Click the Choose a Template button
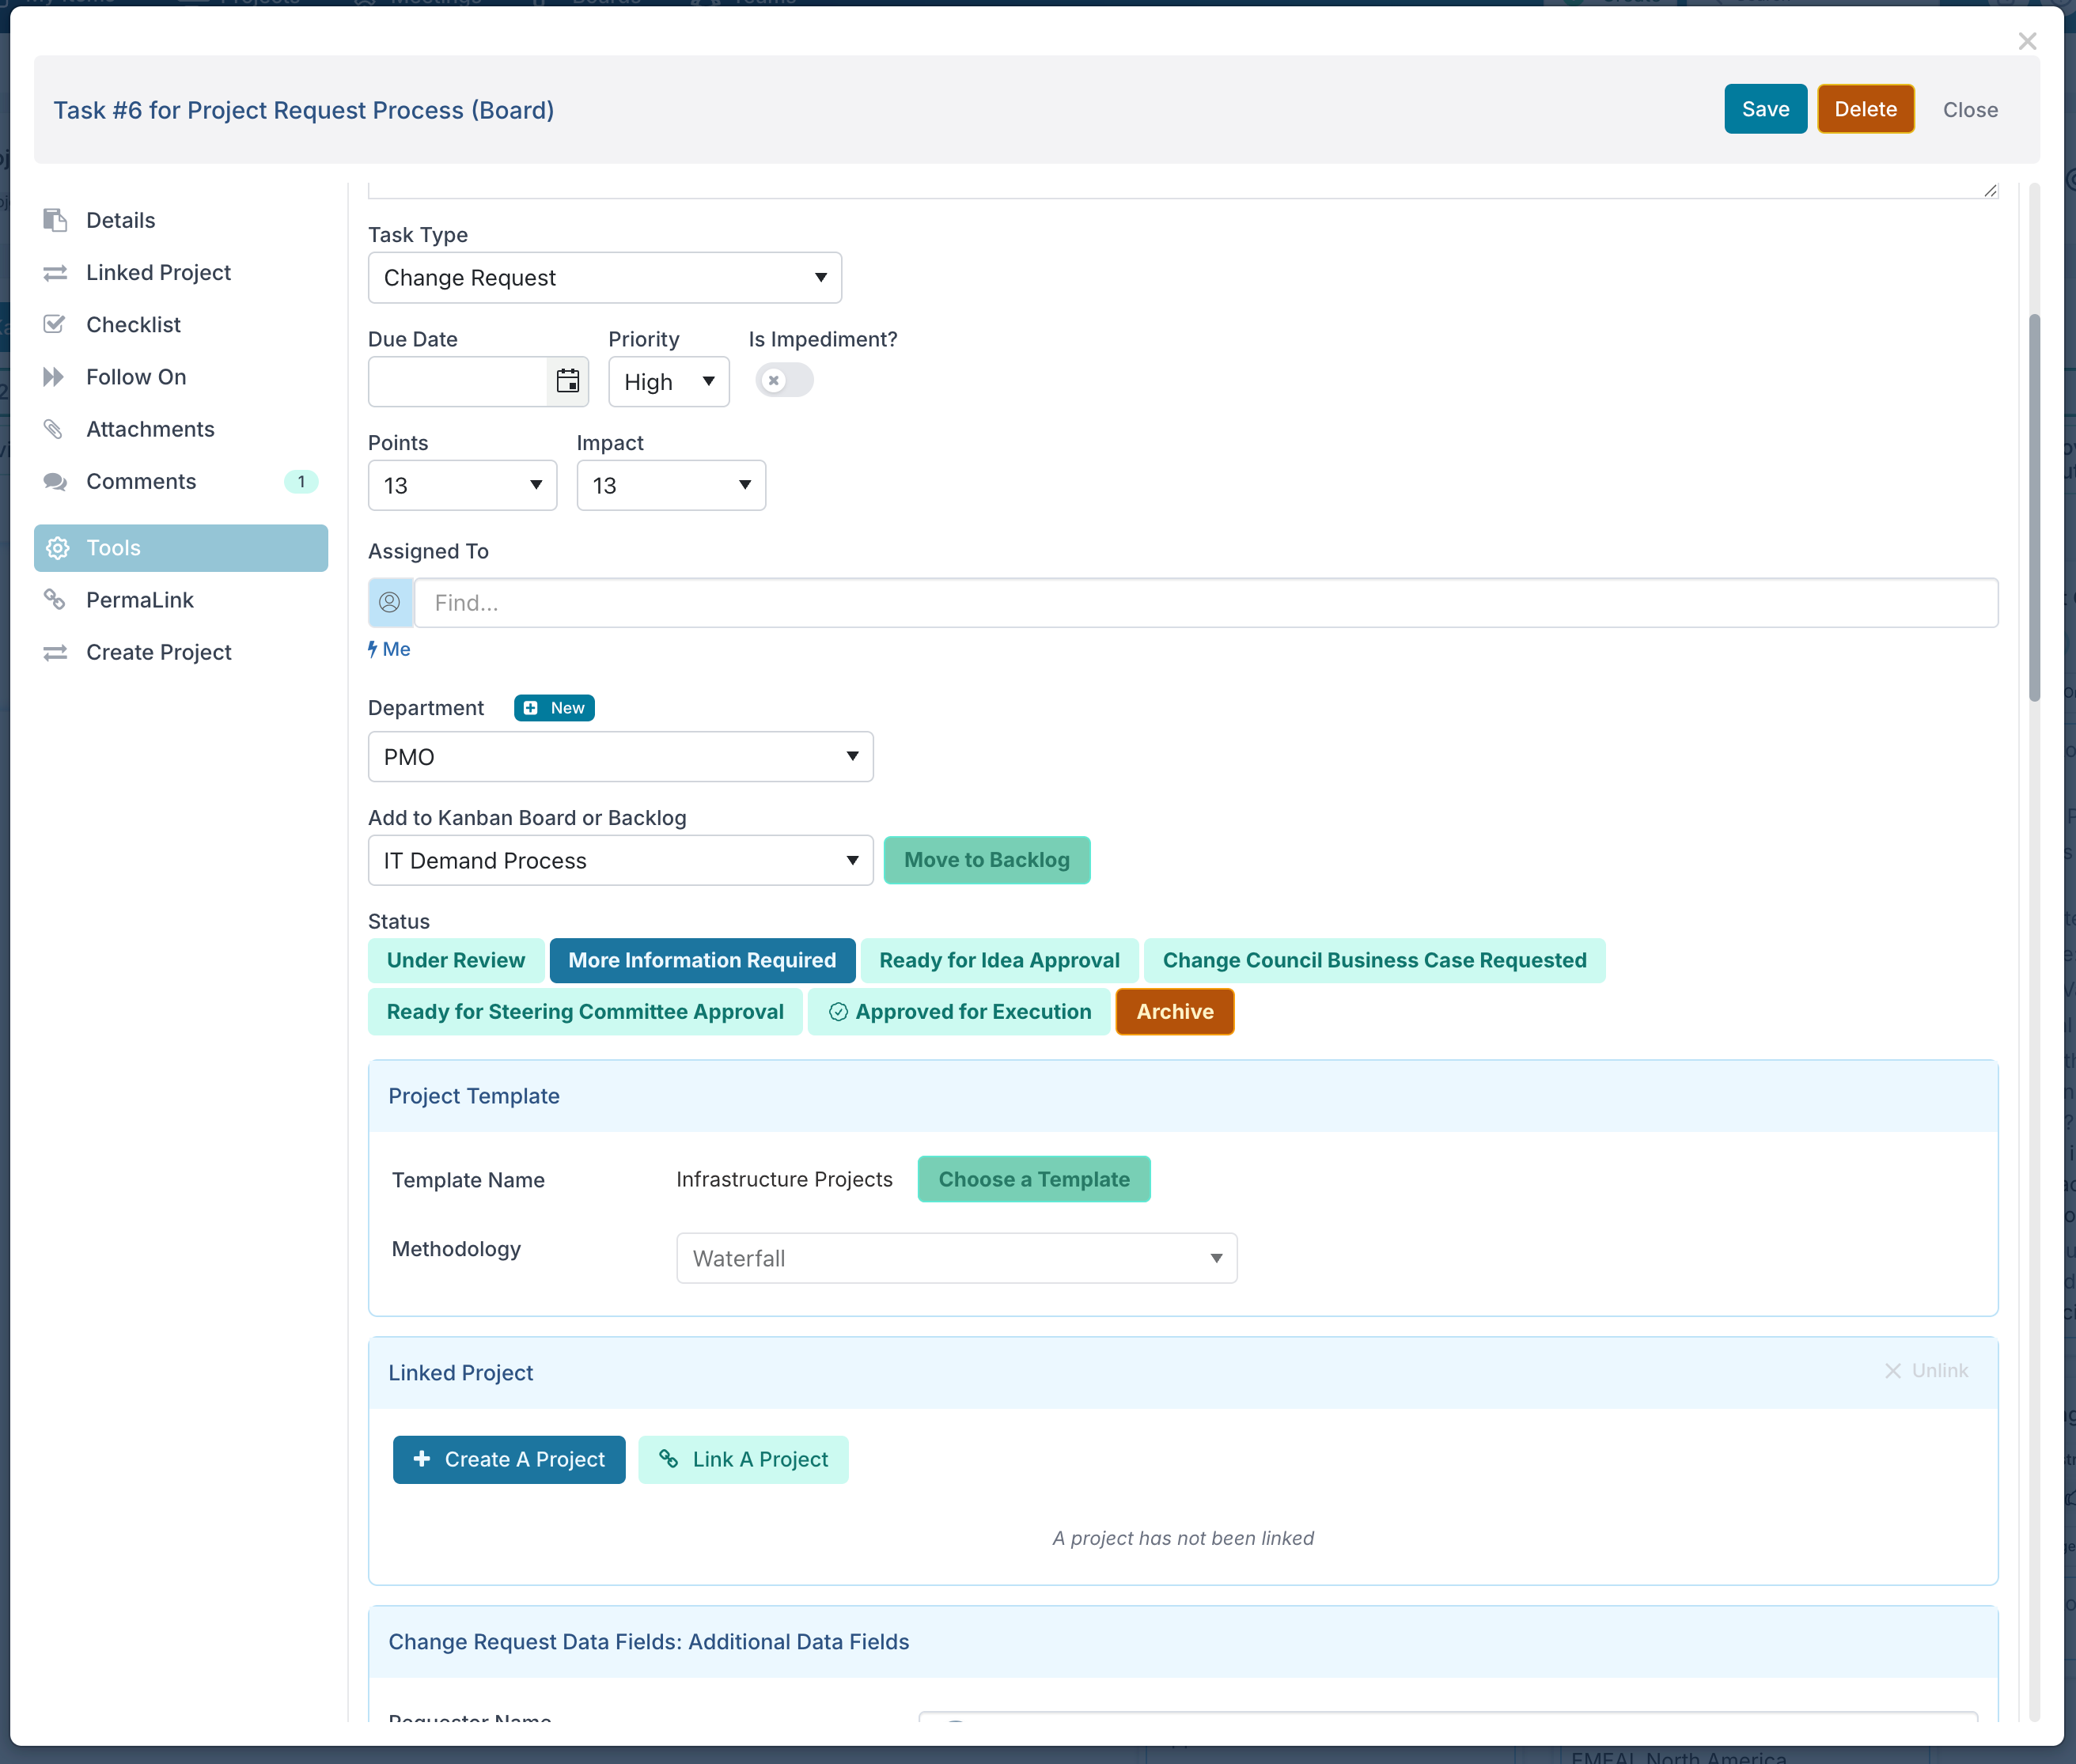Screen dimensions: 2076x1764 1033,1178
